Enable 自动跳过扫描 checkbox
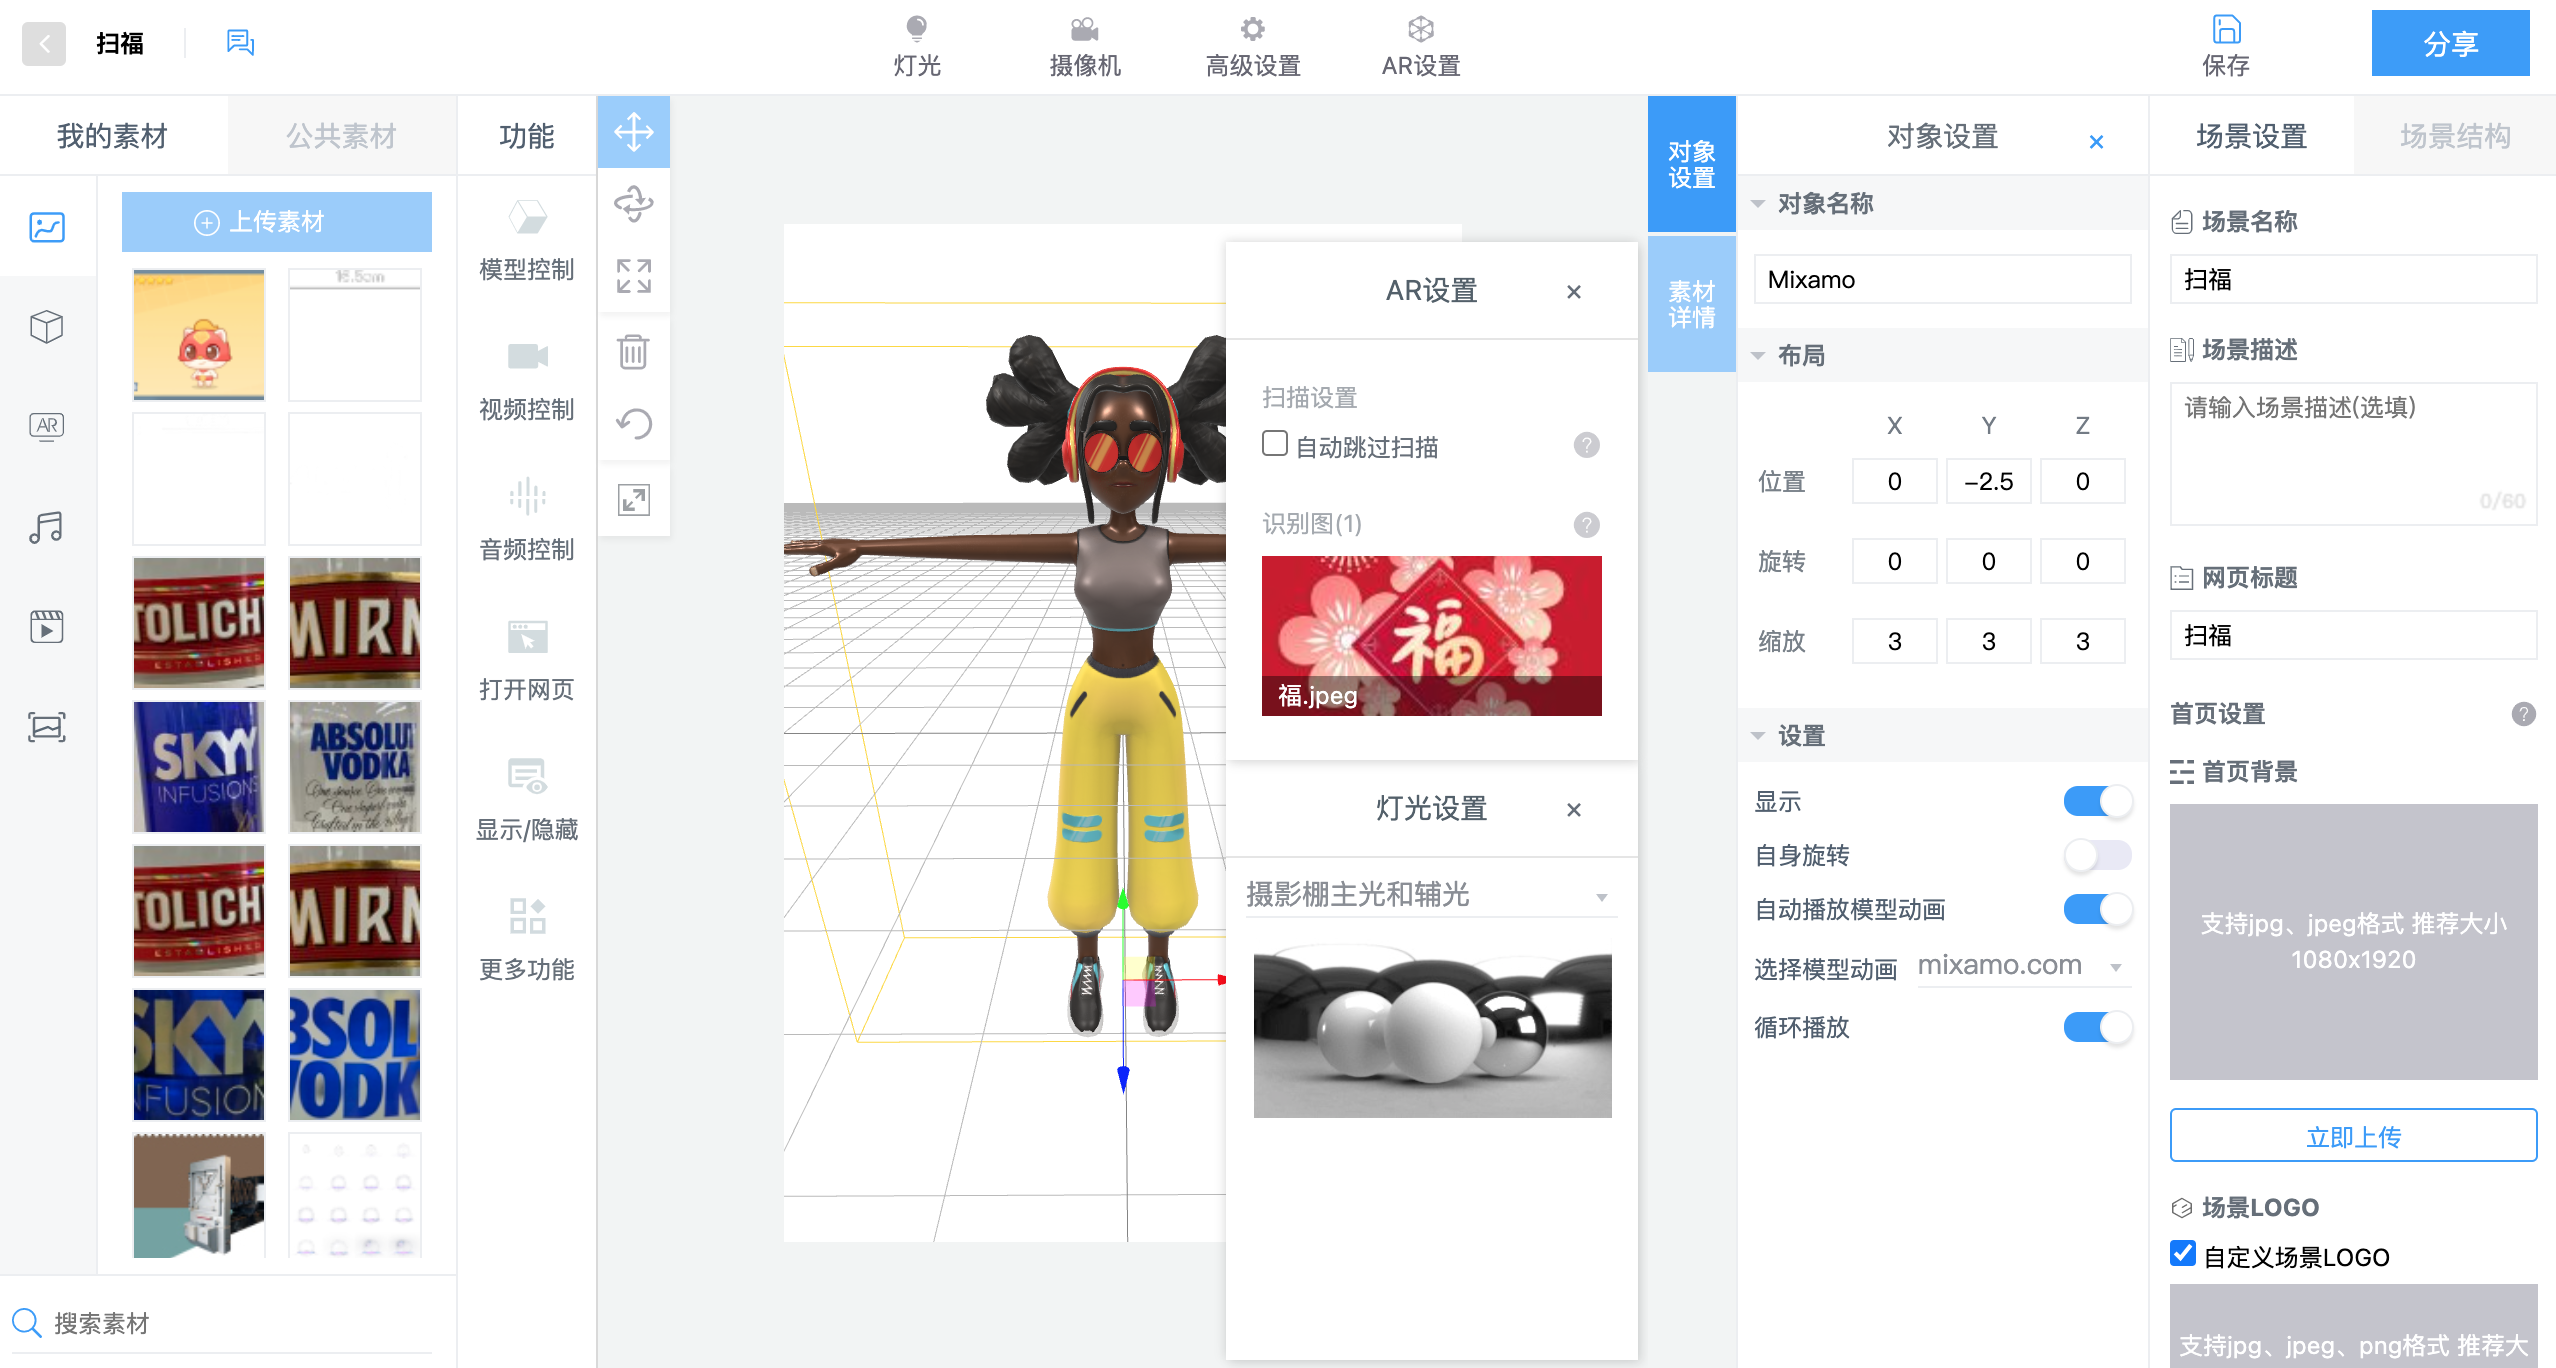Screen dimensions: 2556x1368 (x=1275, y=444)
